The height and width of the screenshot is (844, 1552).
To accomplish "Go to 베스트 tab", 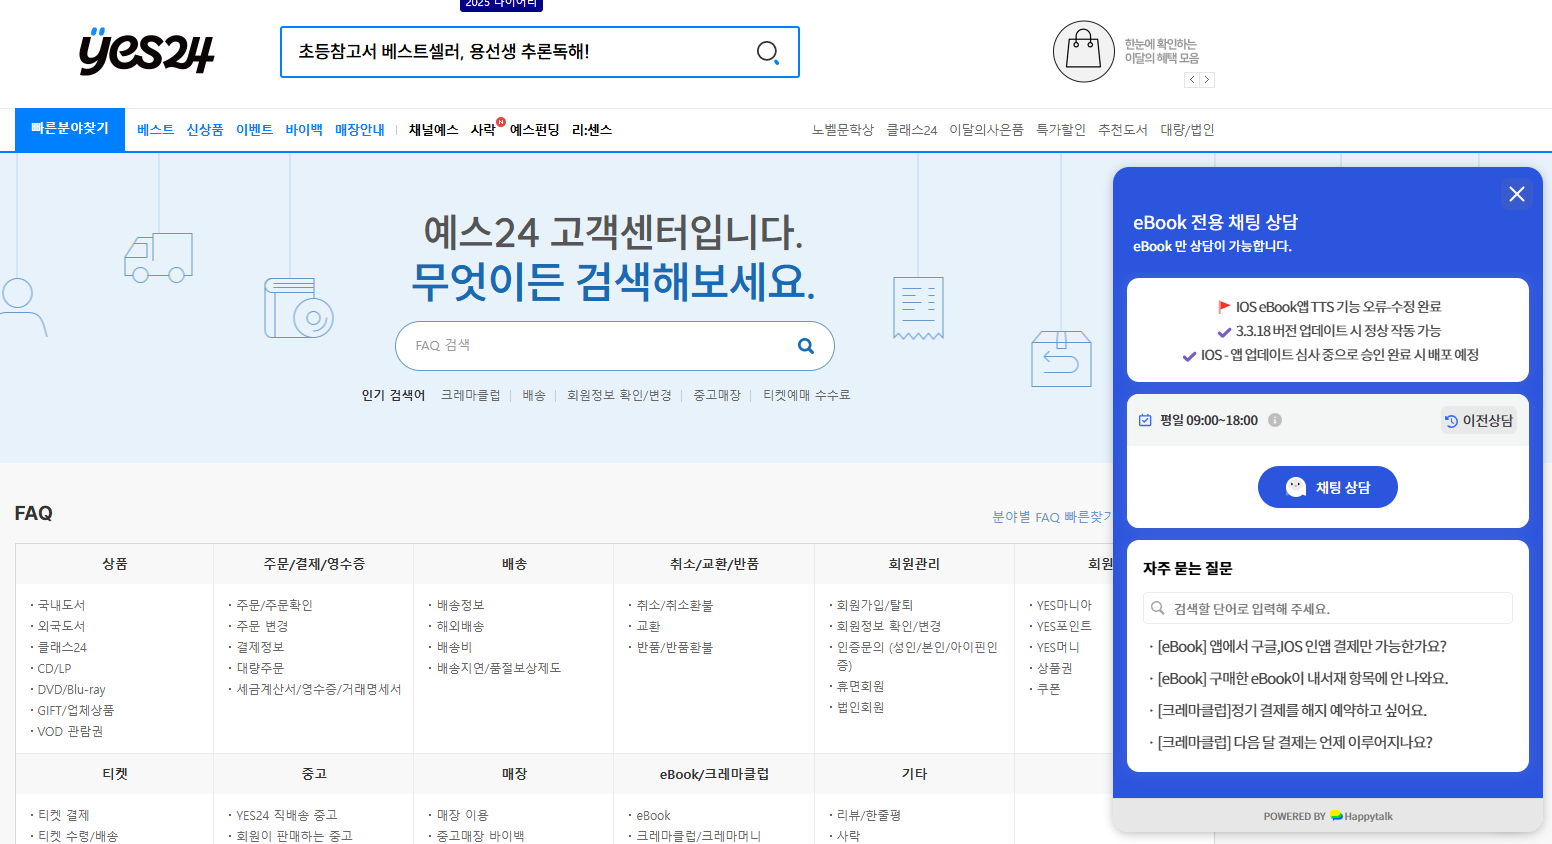I will point(155,130).
